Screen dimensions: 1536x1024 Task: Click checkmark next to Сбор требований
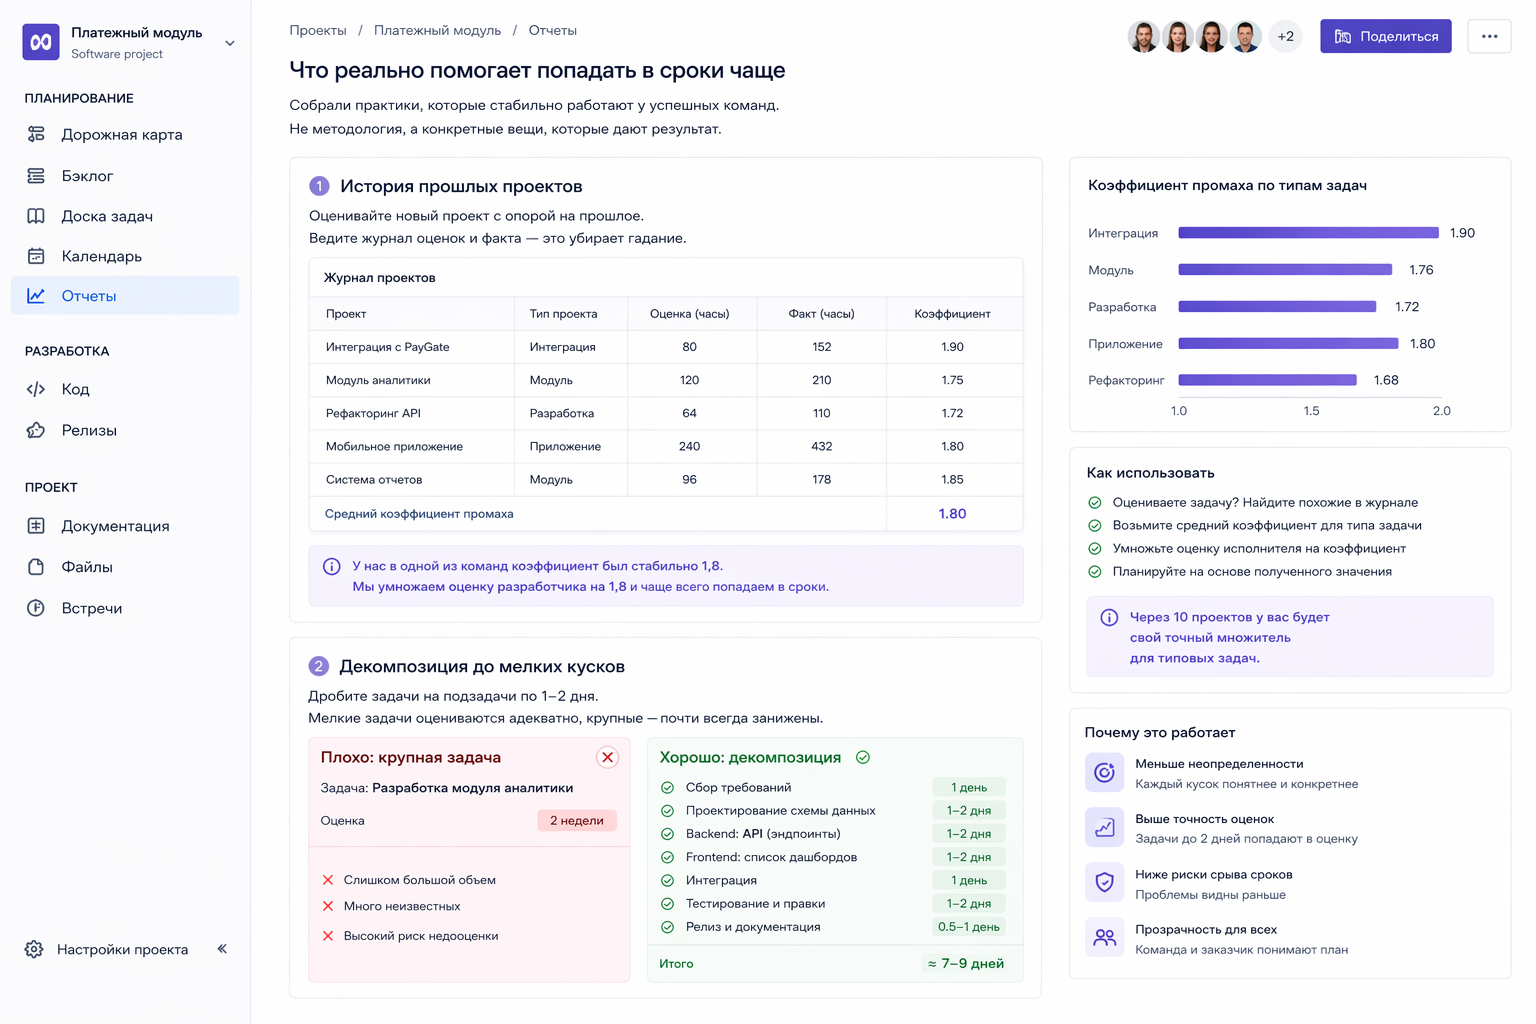tap(668, 788)
